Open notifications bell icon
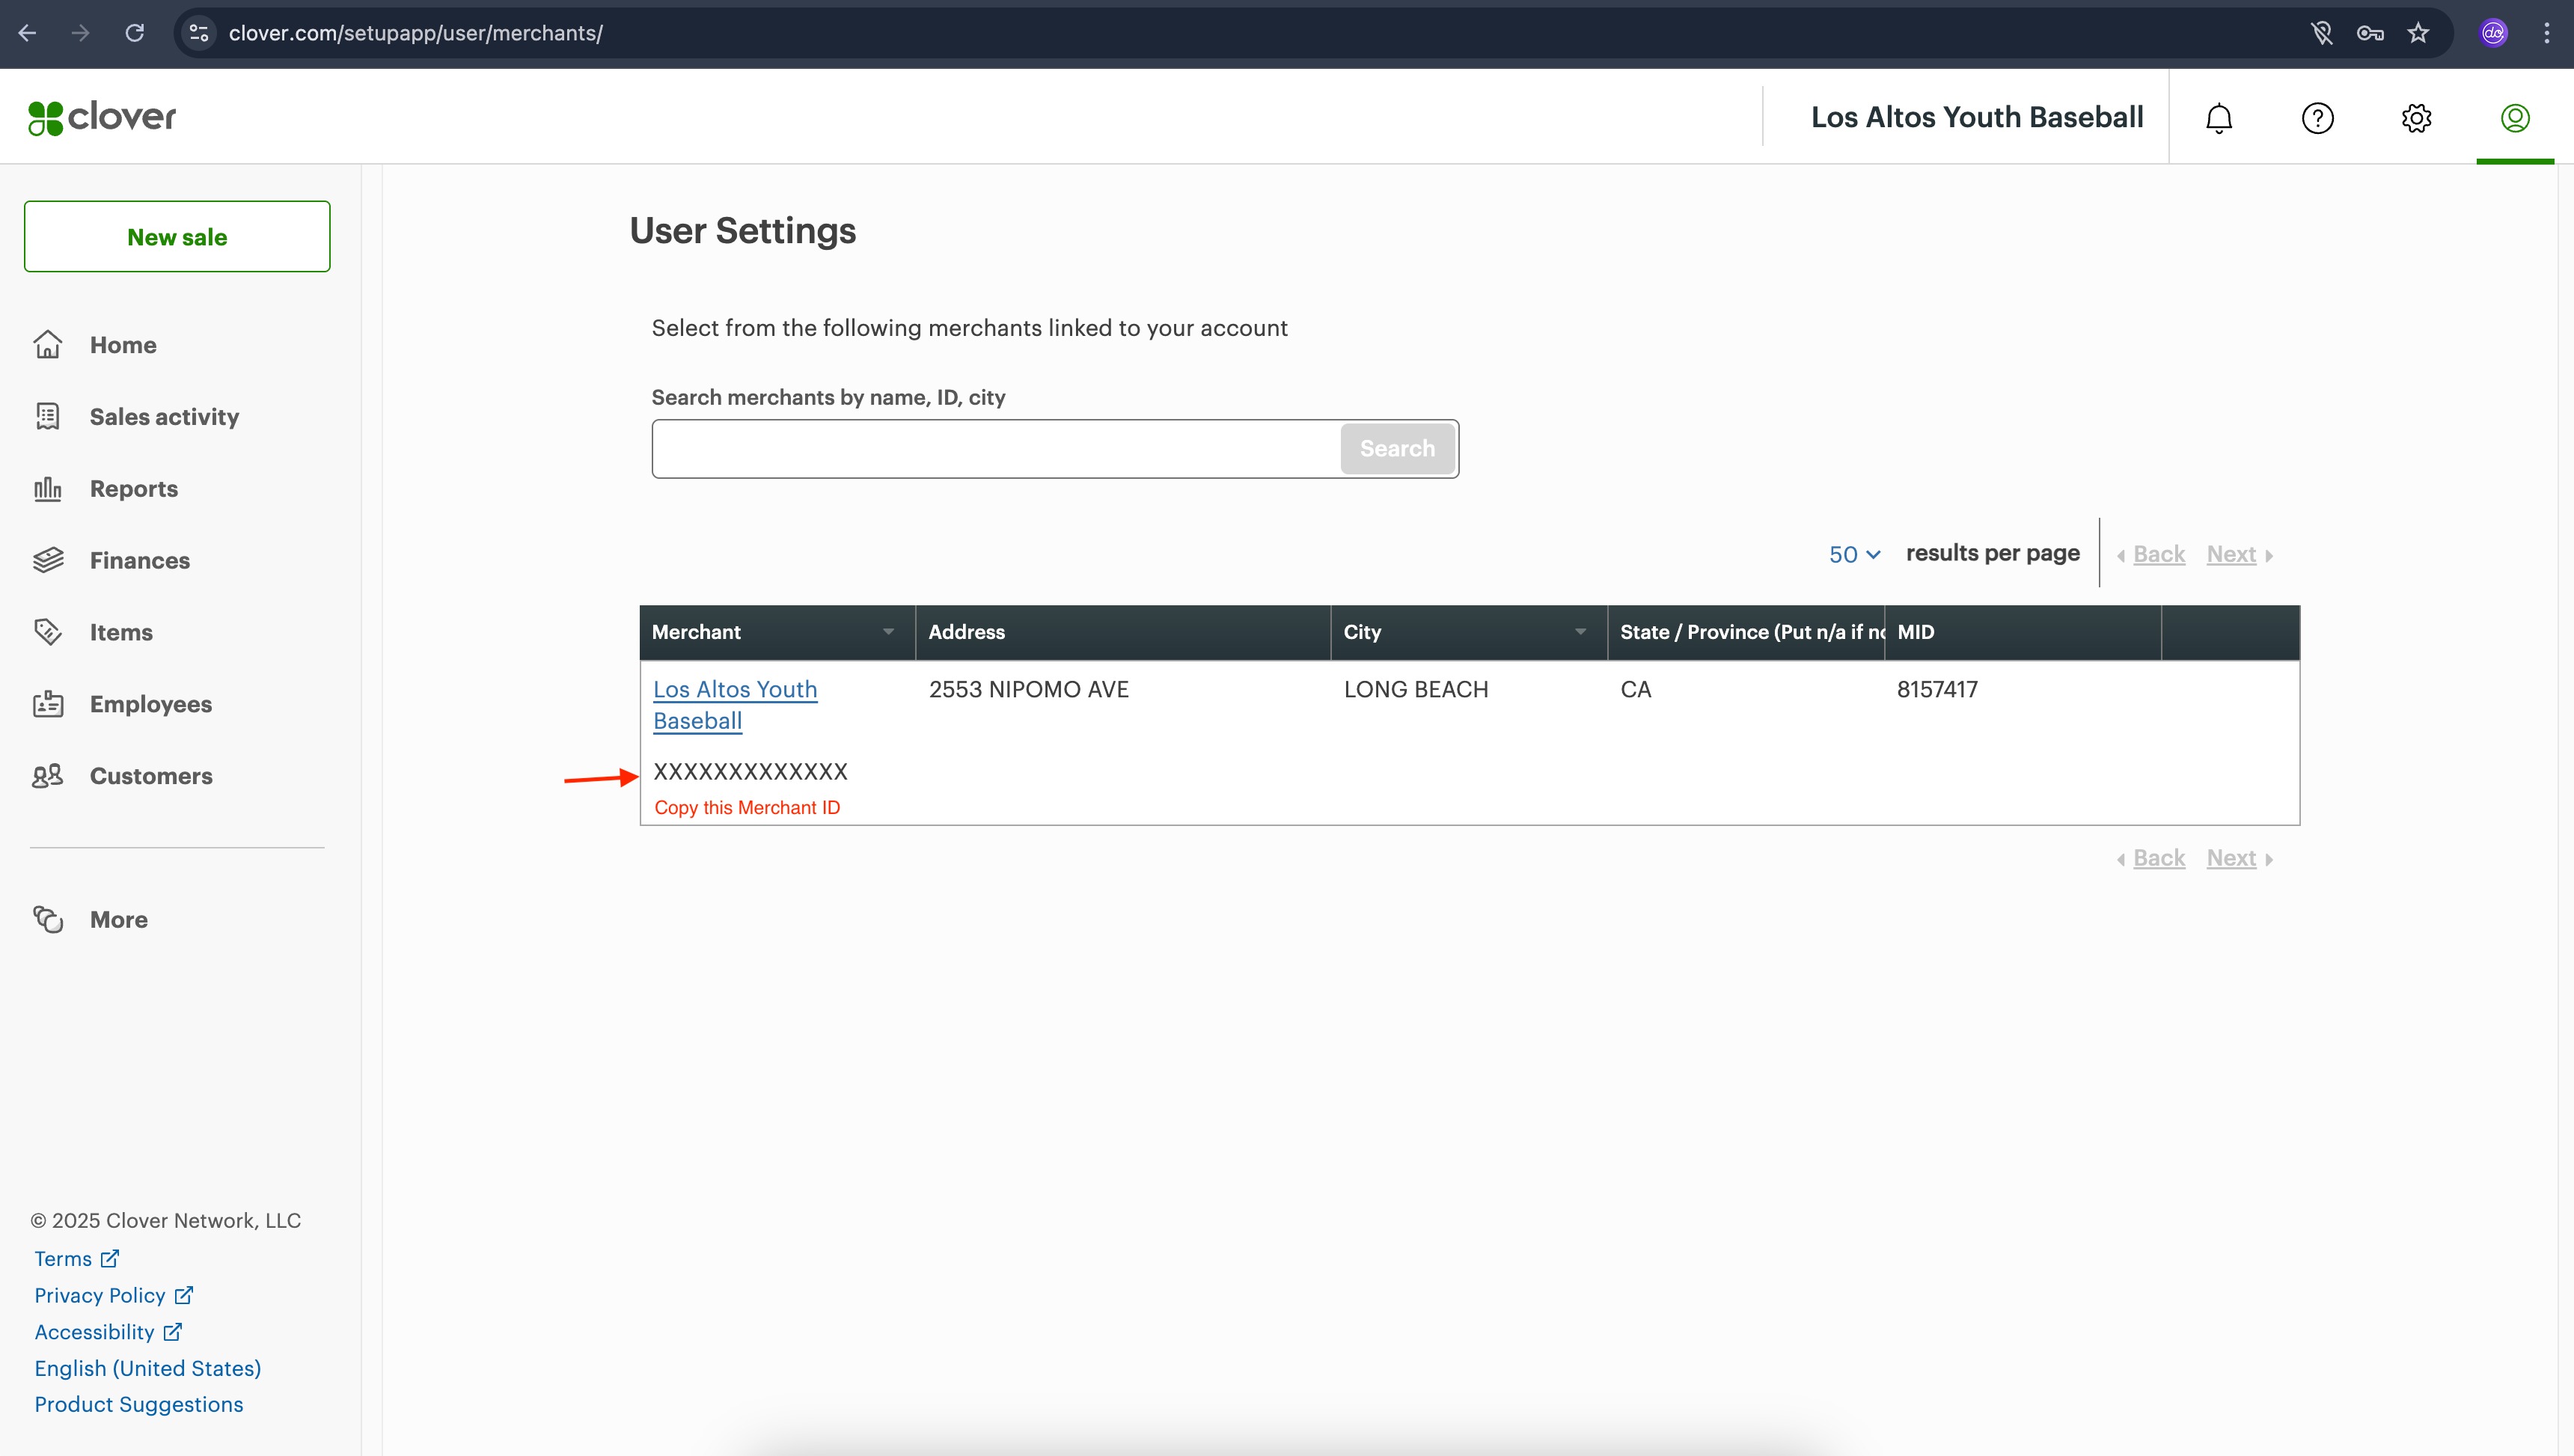Viewport: 2574px width, 1456px height. tap(2218, 118)
